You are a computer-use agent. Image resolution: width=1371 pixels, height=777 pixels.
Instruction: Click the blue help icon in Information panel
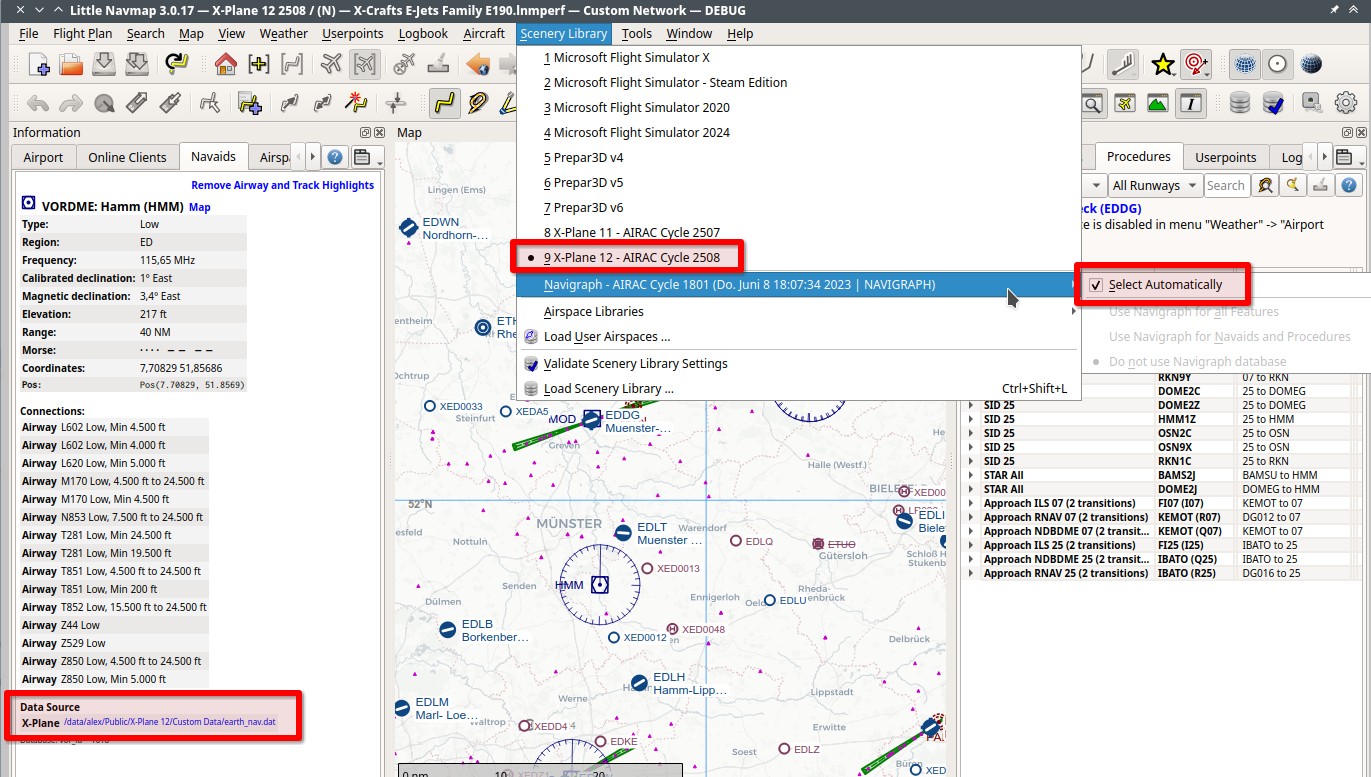(x=335, y=157)
